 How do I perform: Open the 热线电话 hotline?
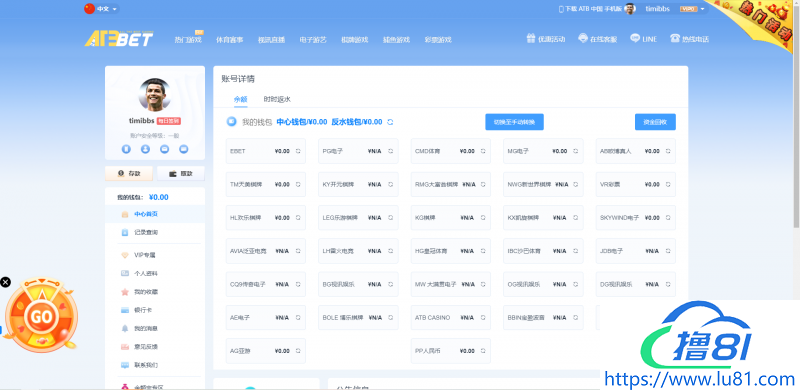click(x=689, y=39)
